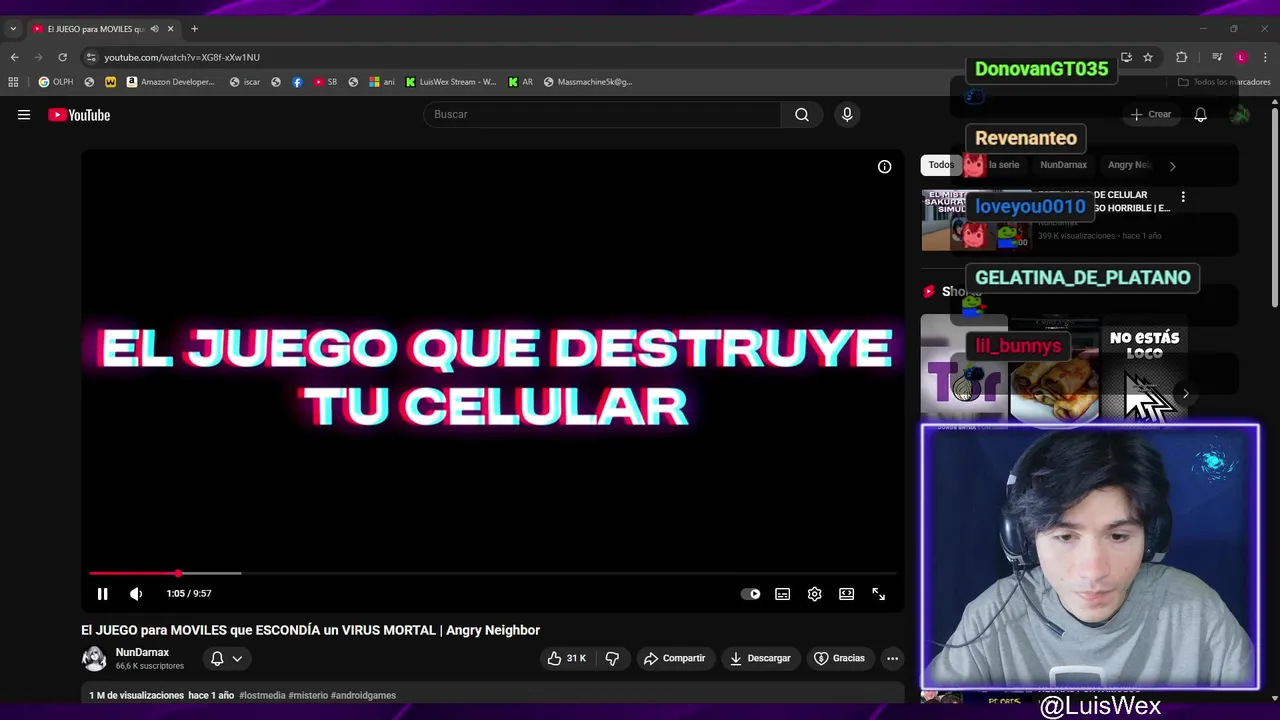Open the SB YouTube bookmark
The width and height of the screenshot is (1280, 720).
coord(325,82)
